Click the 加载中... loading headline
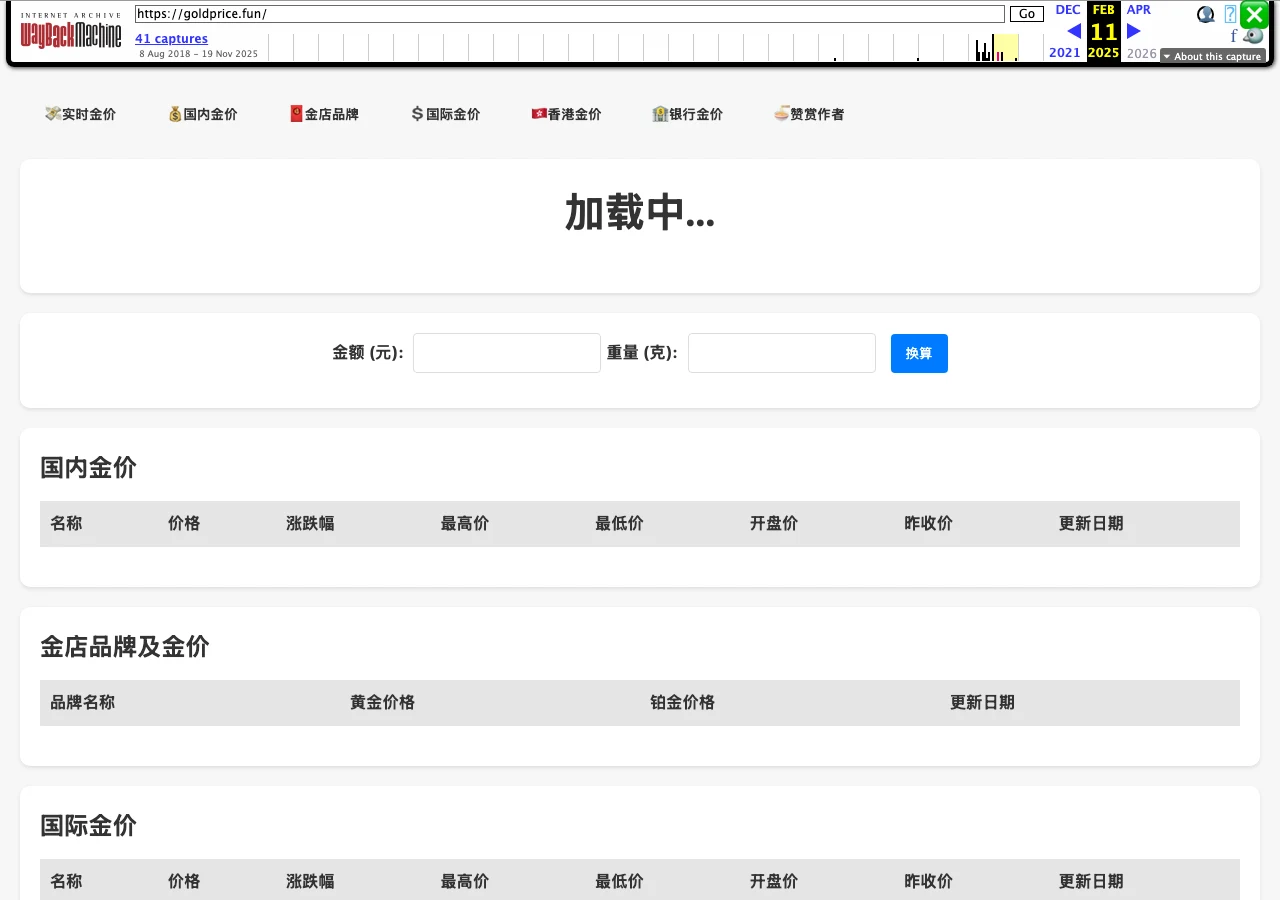The width and height of the screenshot is (1280, 900). 640,212
